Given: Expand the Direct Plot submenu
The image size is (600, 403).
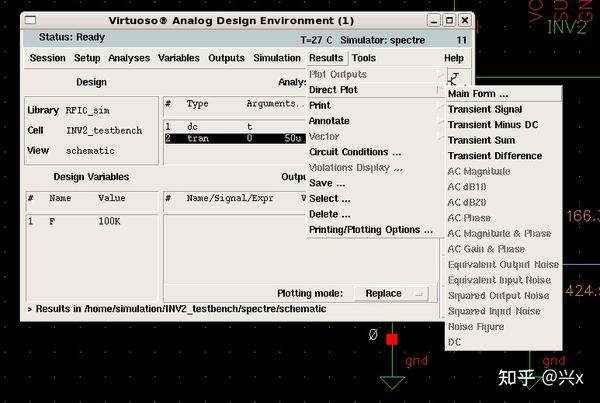Looking at the screenshot, I should pyautogui.click(x=375, y=90).
